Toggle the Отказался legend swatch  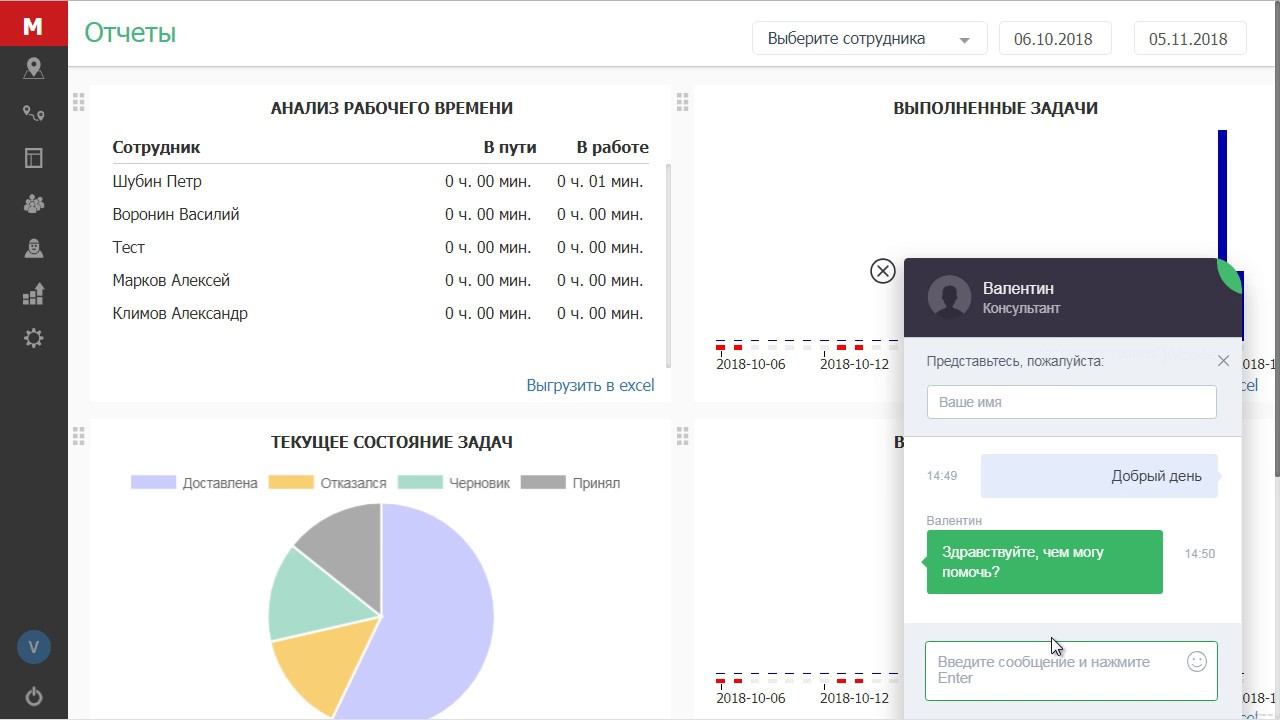click(x=291, y=482)
